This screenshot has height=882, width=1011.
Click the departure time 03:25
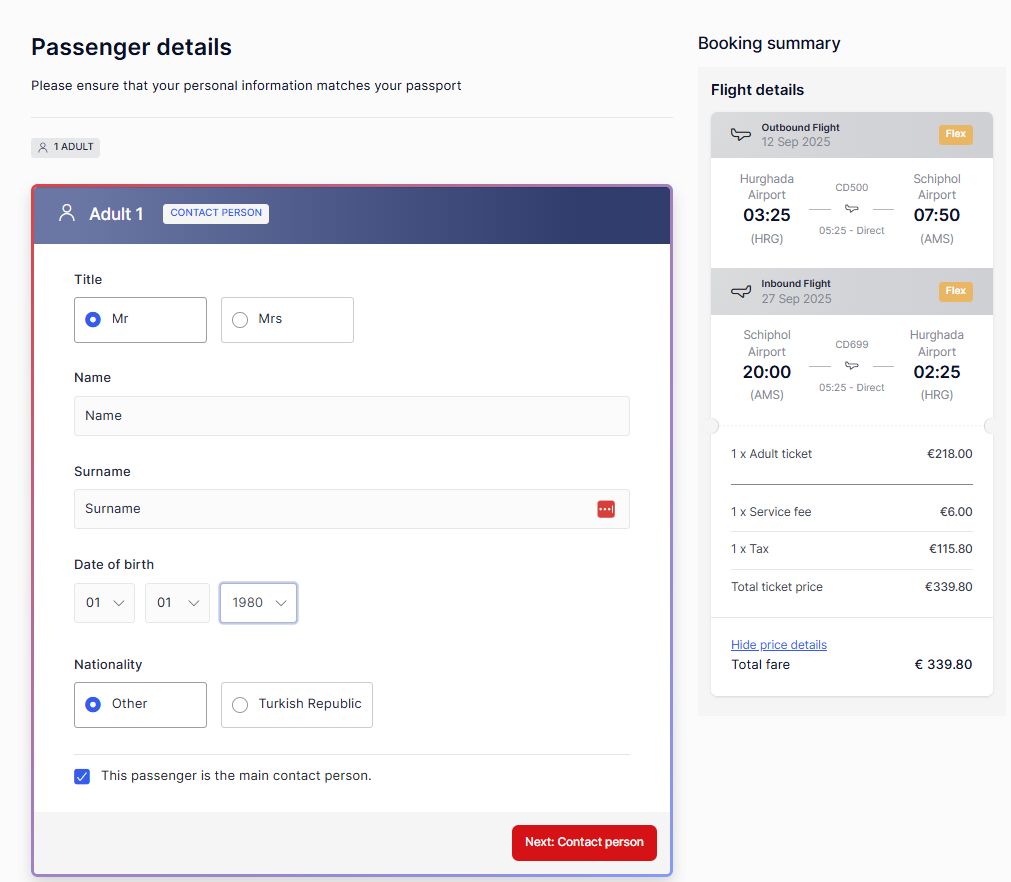click(x=767, y=215)
